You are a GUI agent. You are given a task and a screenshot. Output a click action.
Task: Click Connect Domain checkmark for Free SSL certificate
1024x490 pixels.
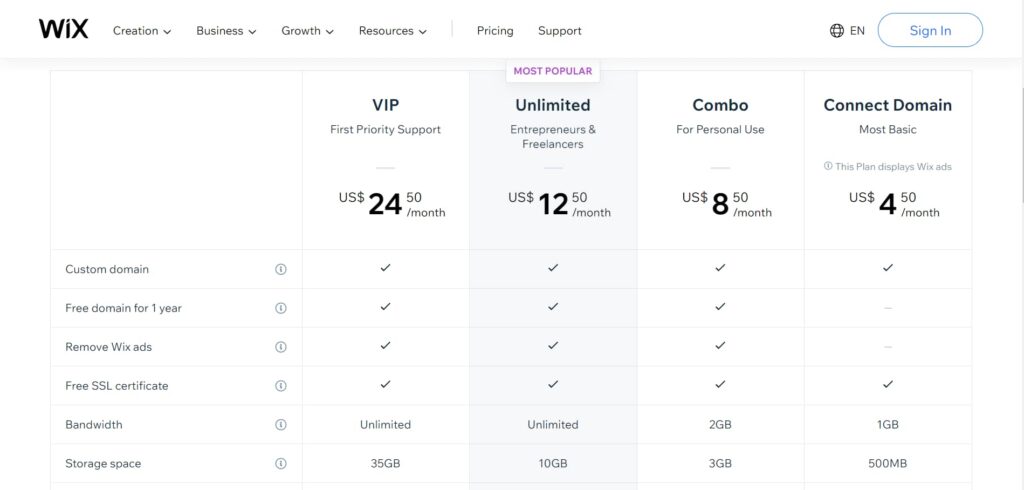888,384
